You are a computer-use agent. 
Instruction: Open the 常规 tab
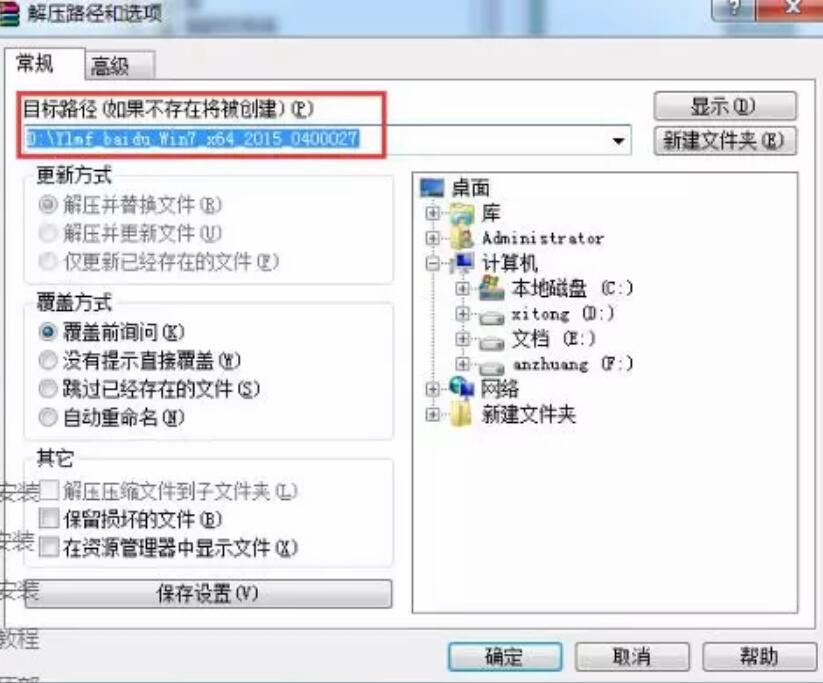[44, 64]
